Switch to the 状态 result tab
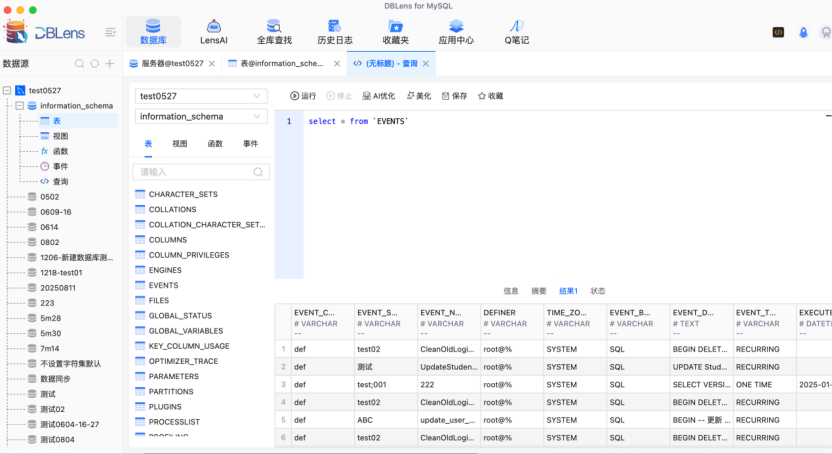Image resolution: width=832 pixels, height=454 pixels. [x=597, y=291]
